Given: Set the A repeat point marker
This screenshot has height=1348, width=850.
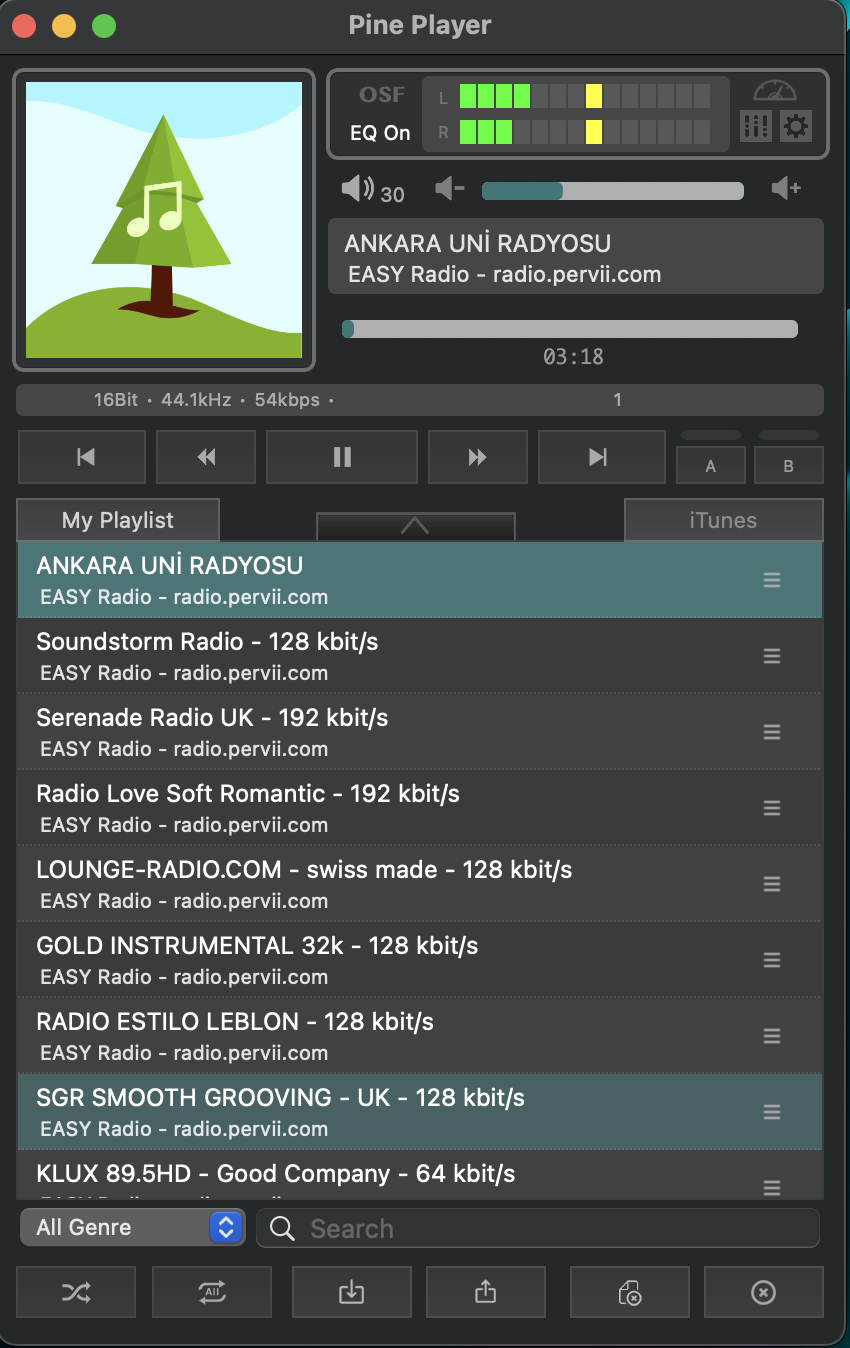Looking at the screenshot, I should pyautogui.click(x=711, y=465).
